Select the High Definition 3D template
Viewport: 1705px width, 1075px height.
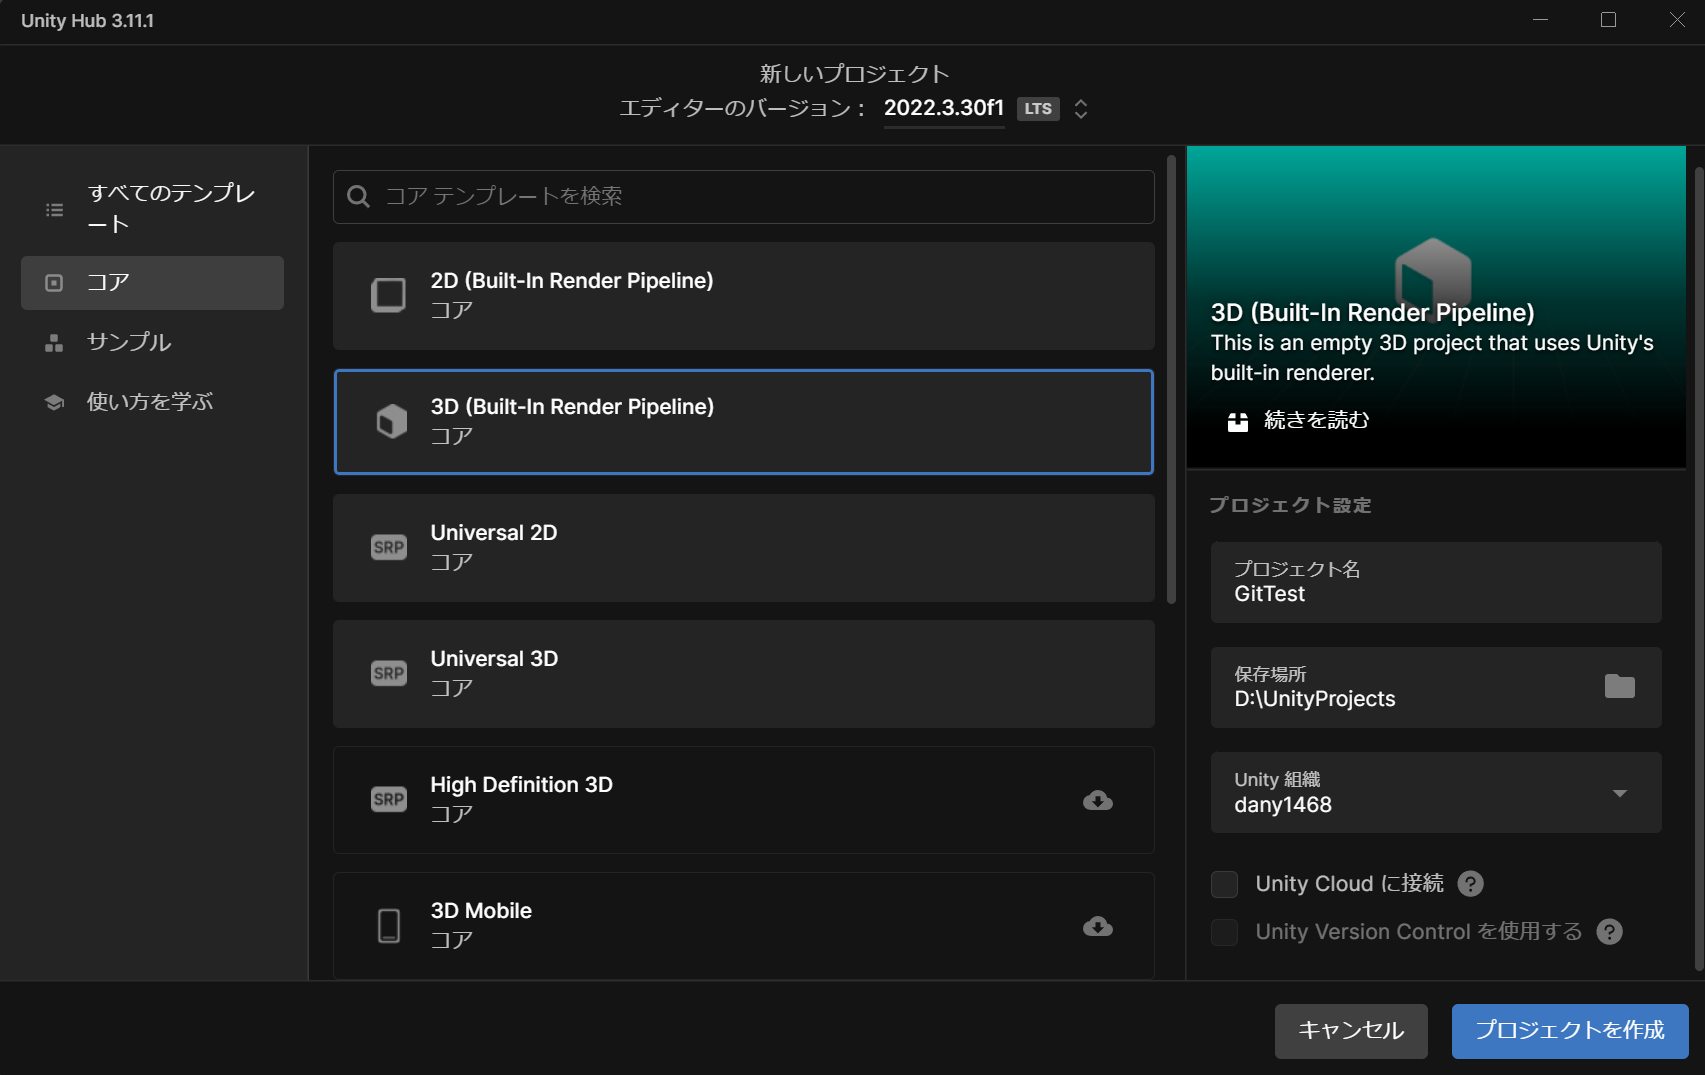(x=743, y=800)
